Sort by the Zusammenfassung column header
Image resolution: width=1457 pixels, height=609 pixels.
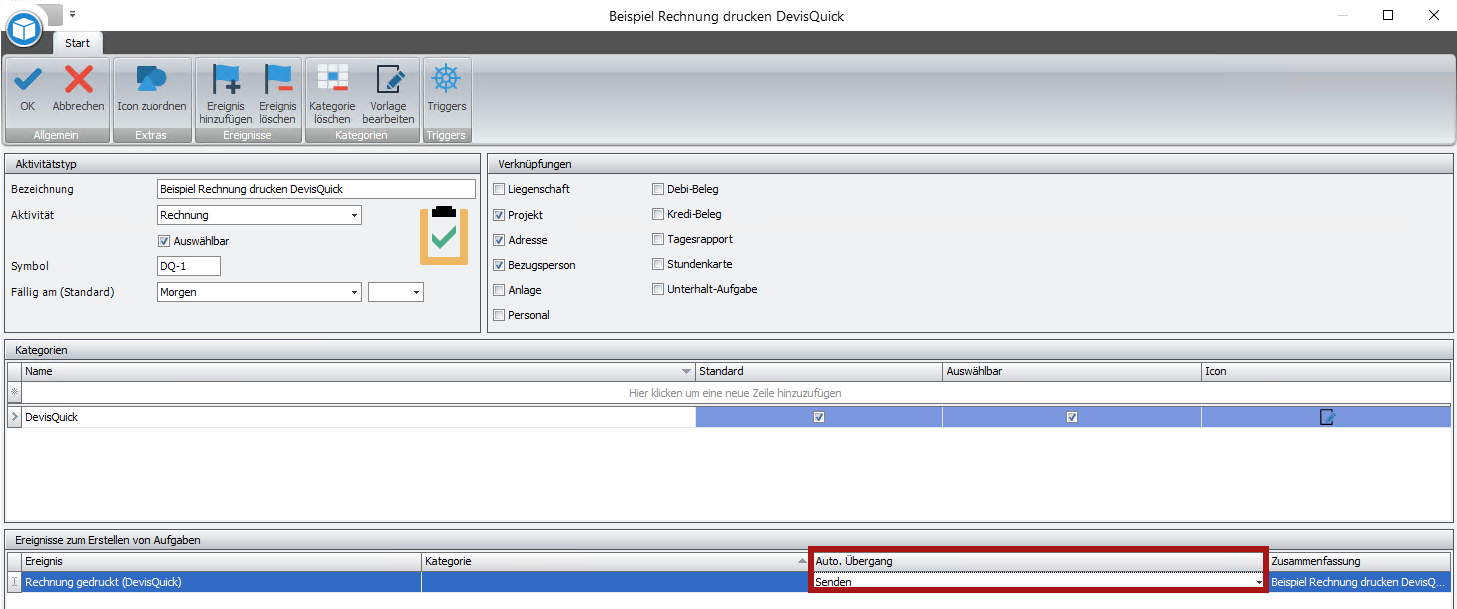(x=1359, y=561)
